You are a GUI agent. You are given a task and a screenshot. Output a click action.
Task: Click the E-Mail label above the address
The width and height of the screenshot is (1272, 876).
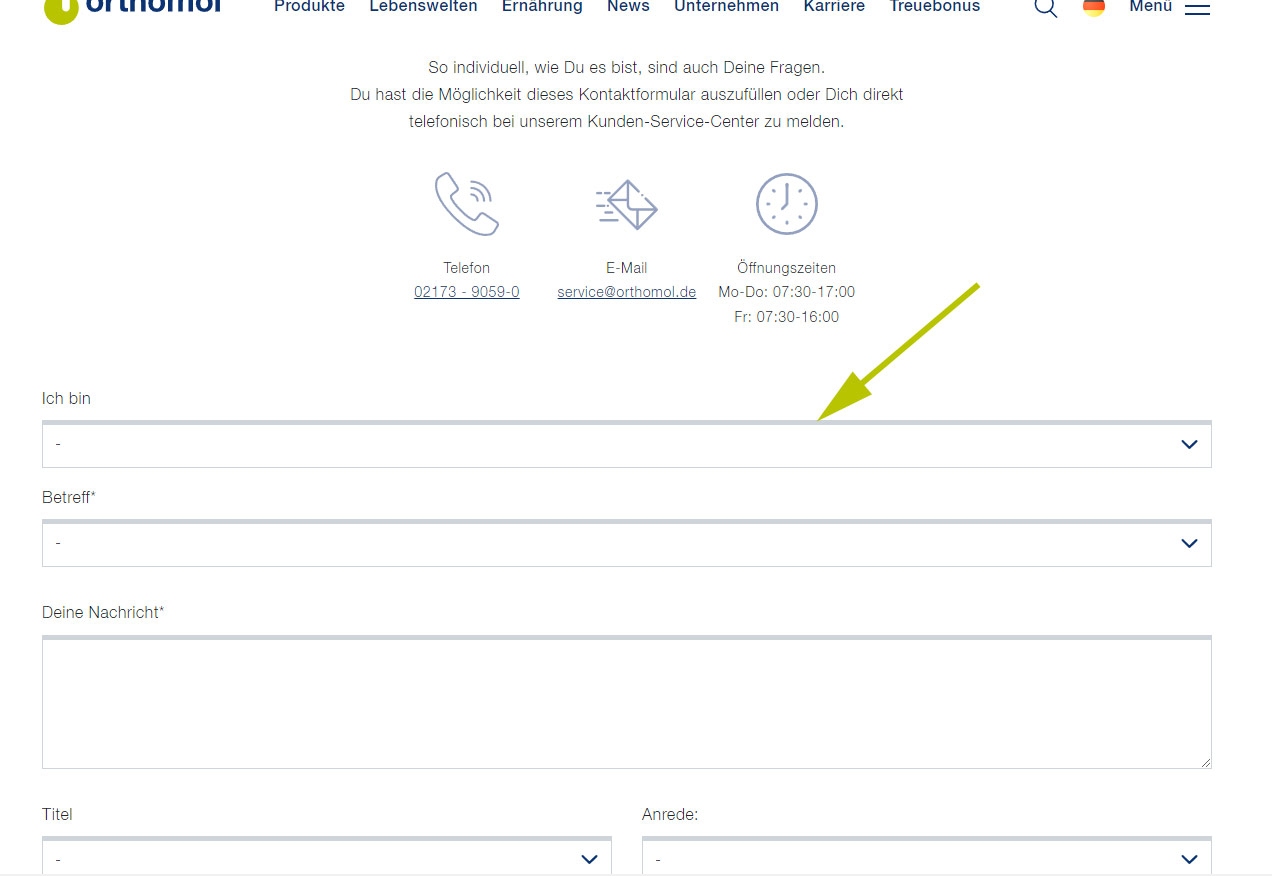pos(627,268)
